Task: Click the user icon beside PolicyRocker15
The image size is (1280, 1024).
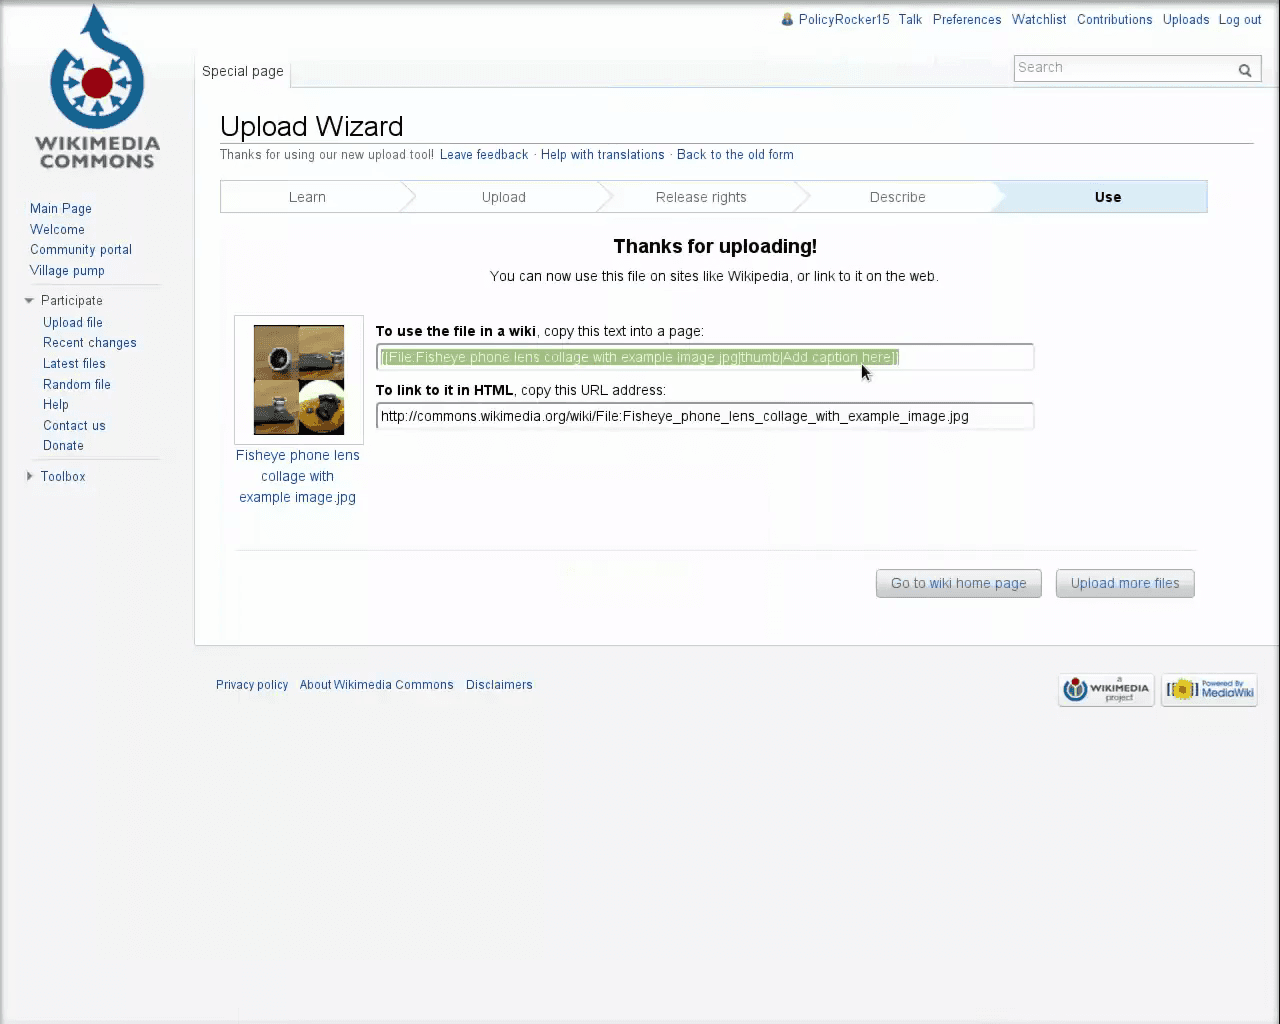Action: pos(787,19)
